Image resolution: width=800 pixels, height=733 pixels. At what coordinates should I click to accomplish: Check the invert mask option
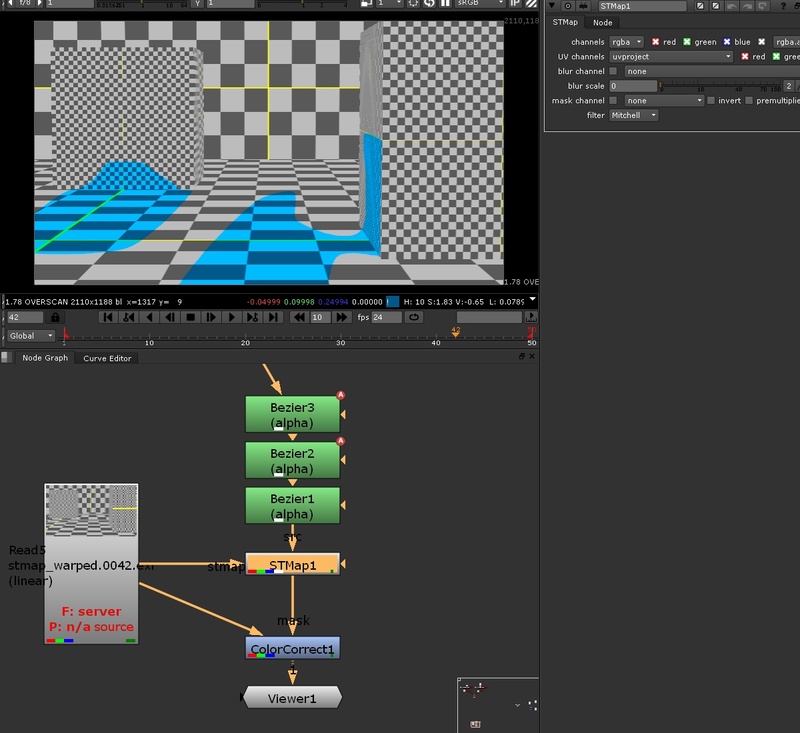click(x=711, y=101)
